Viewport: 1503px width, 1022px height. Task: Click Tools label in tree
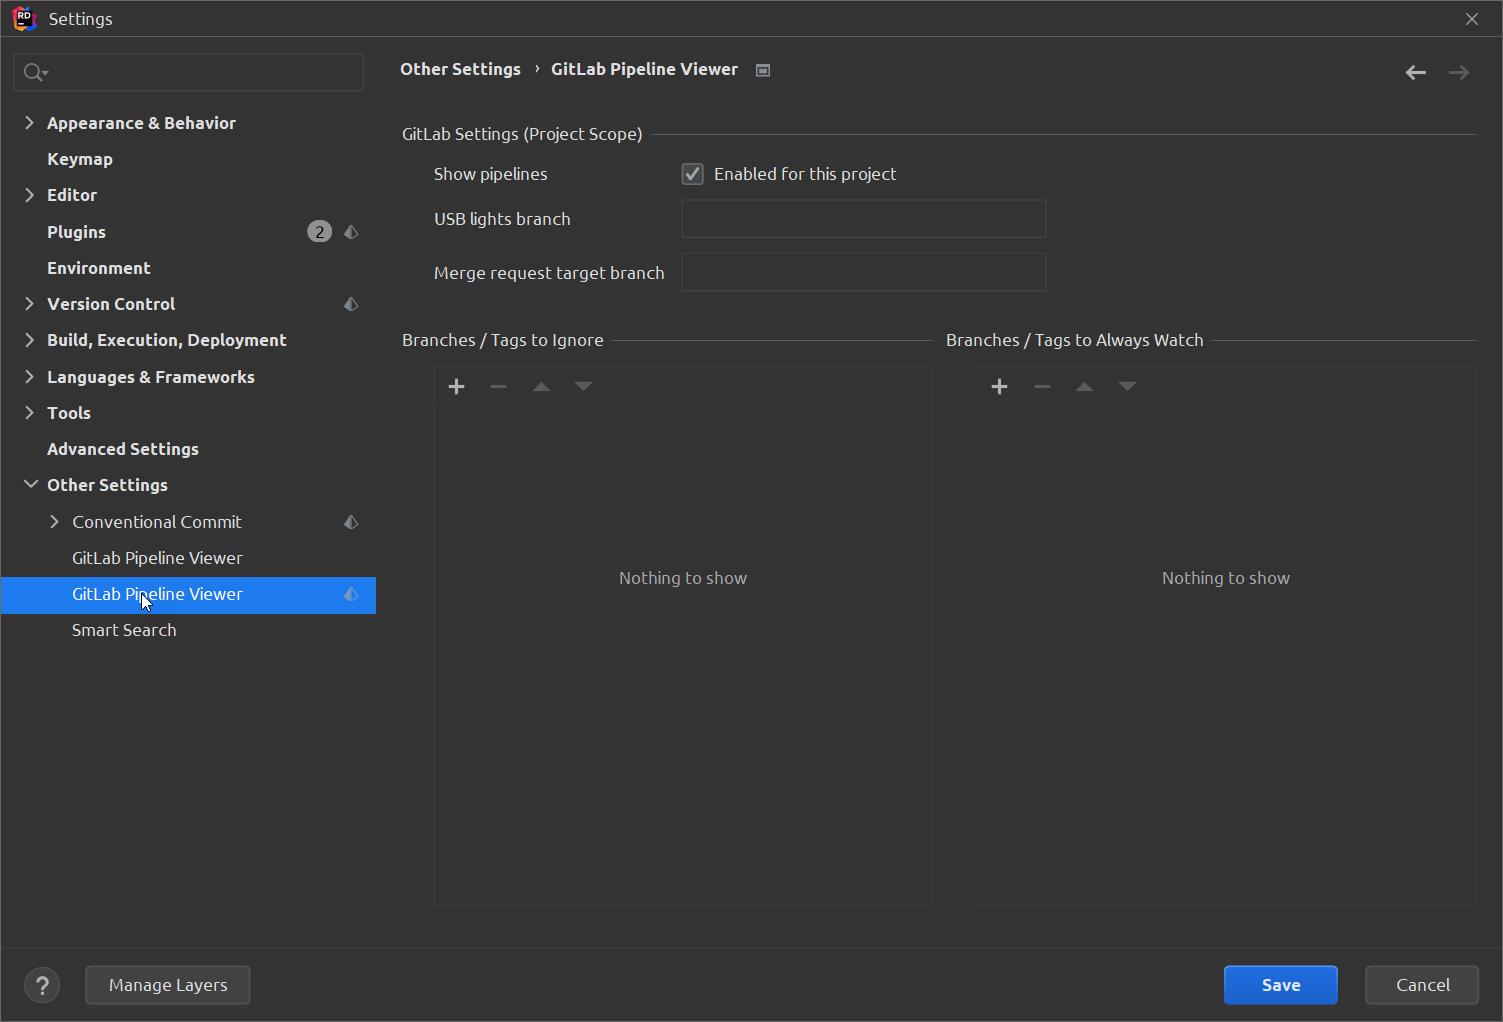pyautogui.click(x=69, y=413)
